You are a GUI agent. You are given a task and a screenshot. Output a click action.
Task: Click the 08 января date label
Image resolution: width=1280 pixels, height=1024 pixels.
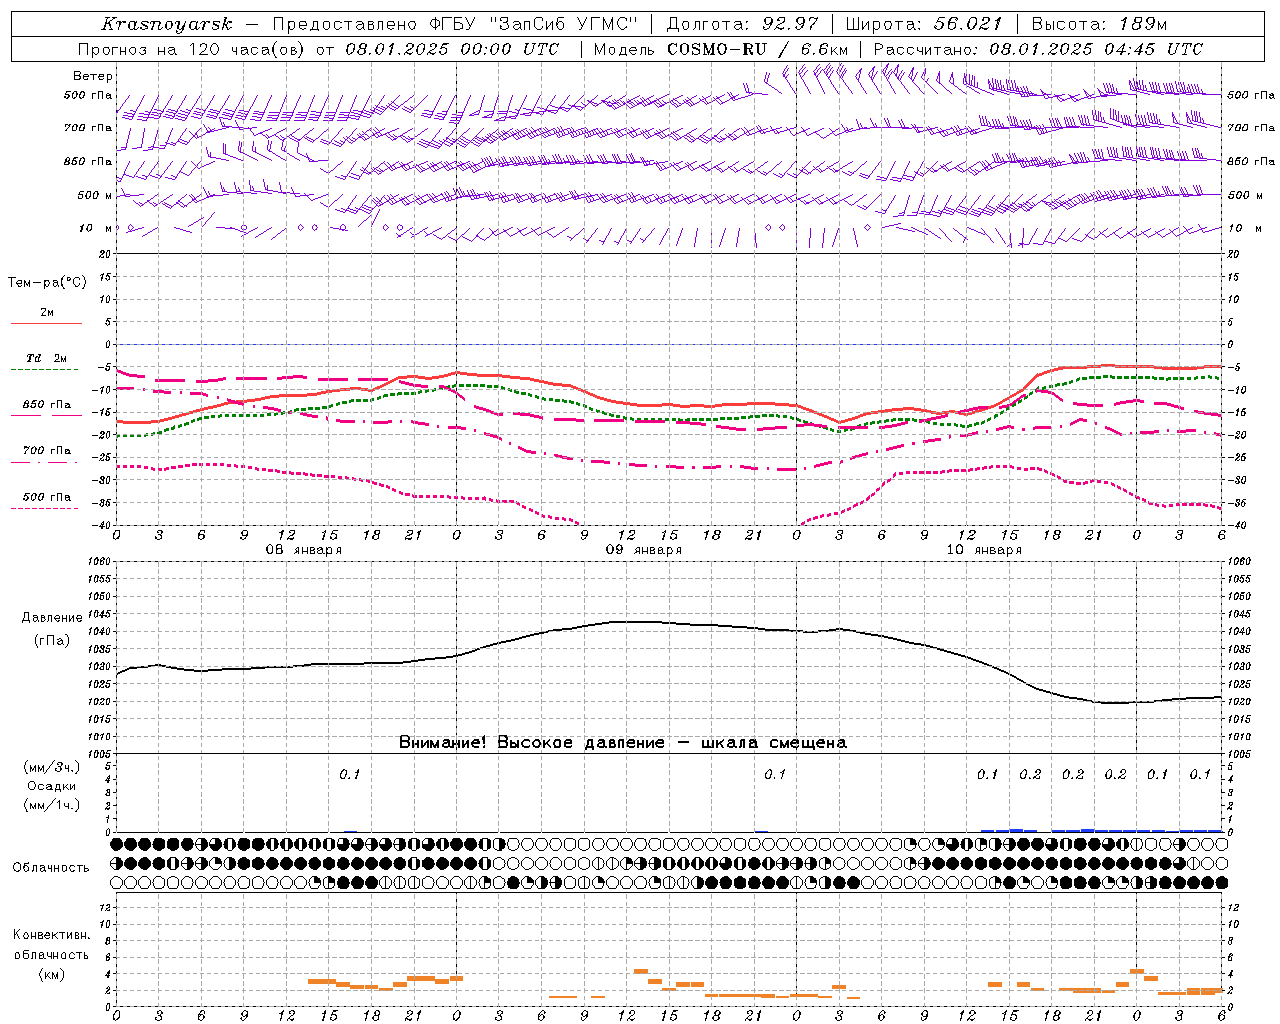click(x=303, y=550)
